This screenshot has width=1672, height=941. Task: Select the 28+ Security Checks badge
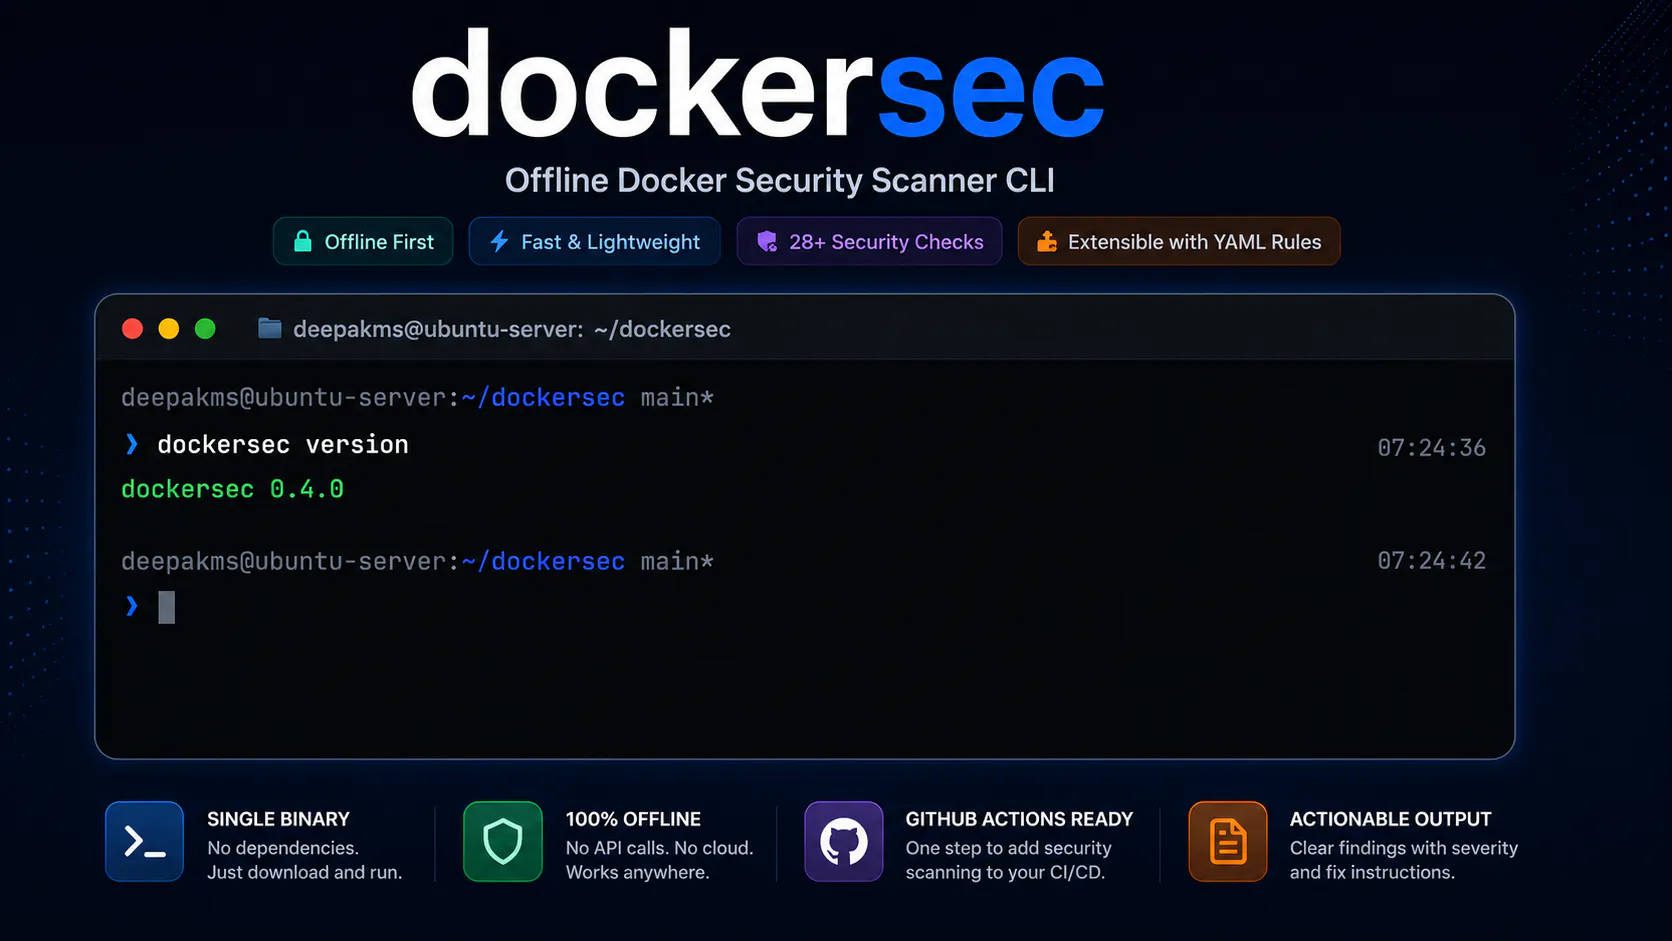tap(869, 241)
